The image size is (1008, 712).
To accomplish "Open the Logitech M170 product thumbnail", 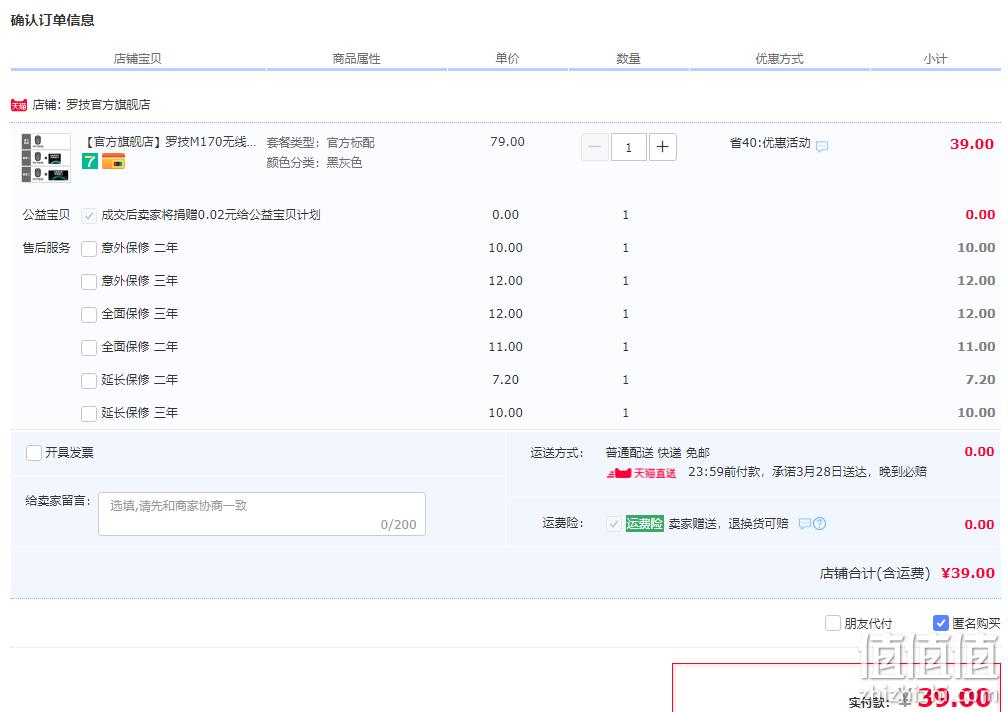I will [x=46, y=158].
